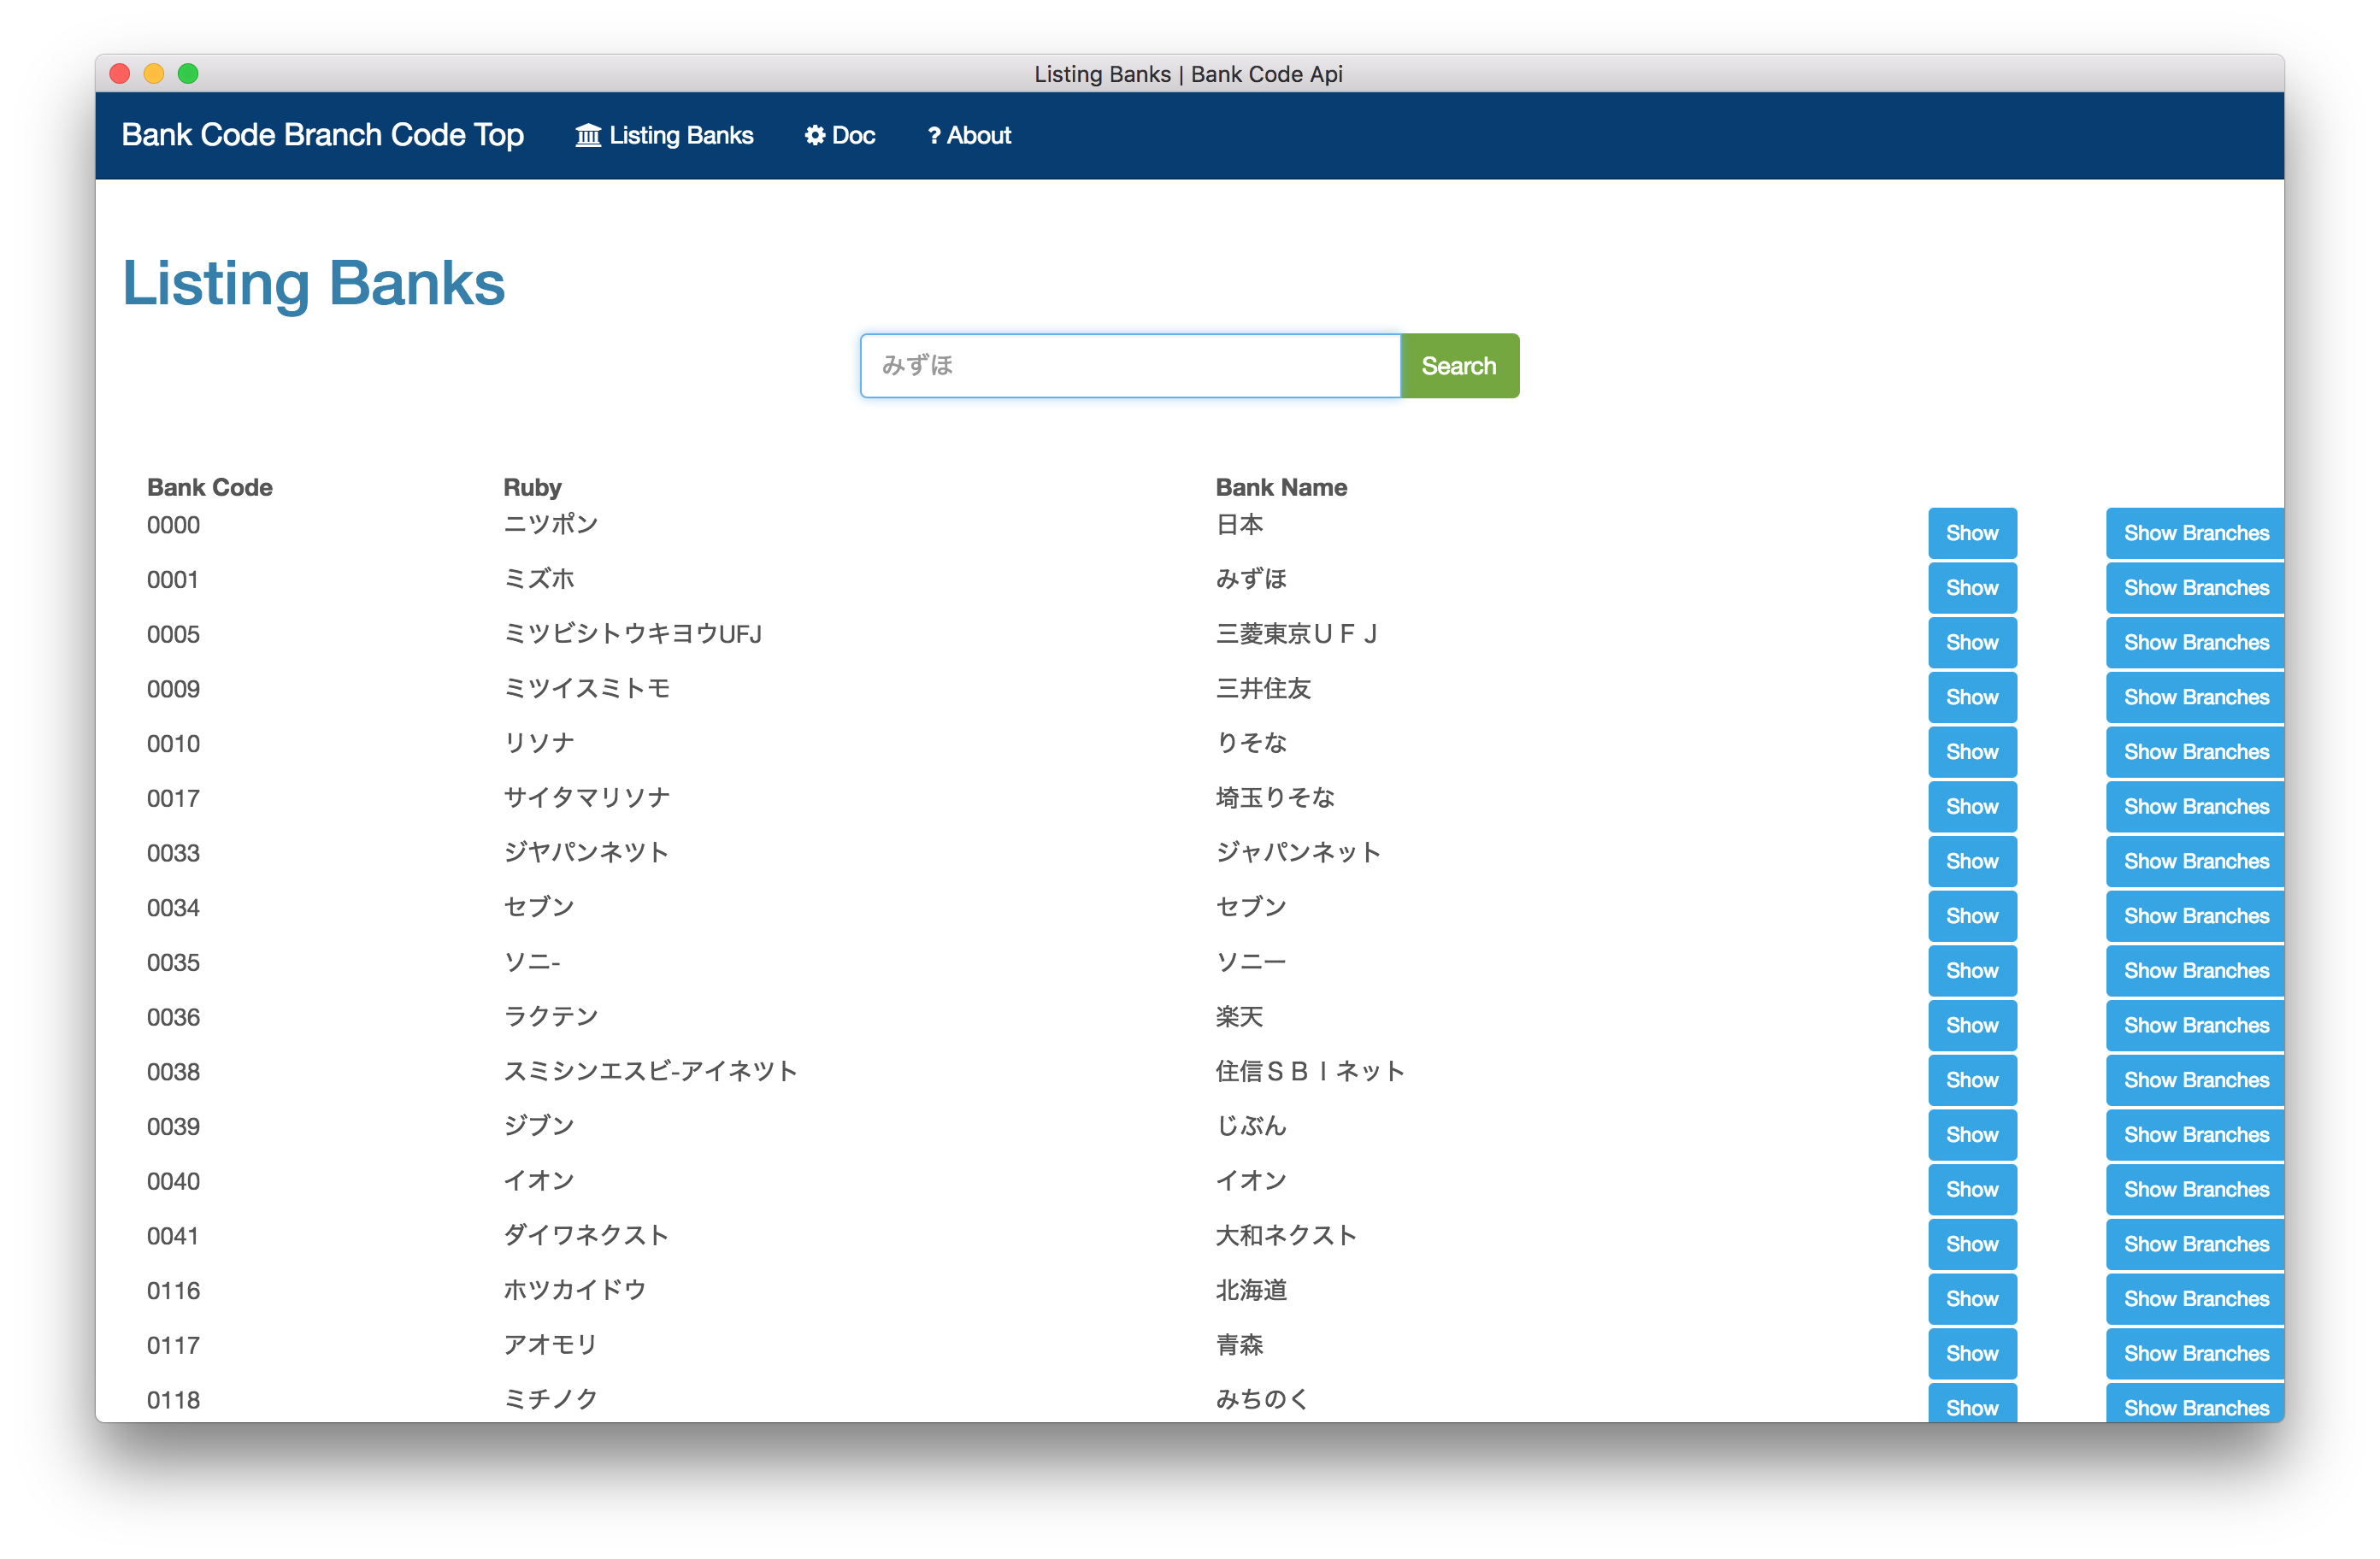Click Show for bank 0116 北海道
The width and height of the screenshot is (2380, 1559).
(1972, 1298)
